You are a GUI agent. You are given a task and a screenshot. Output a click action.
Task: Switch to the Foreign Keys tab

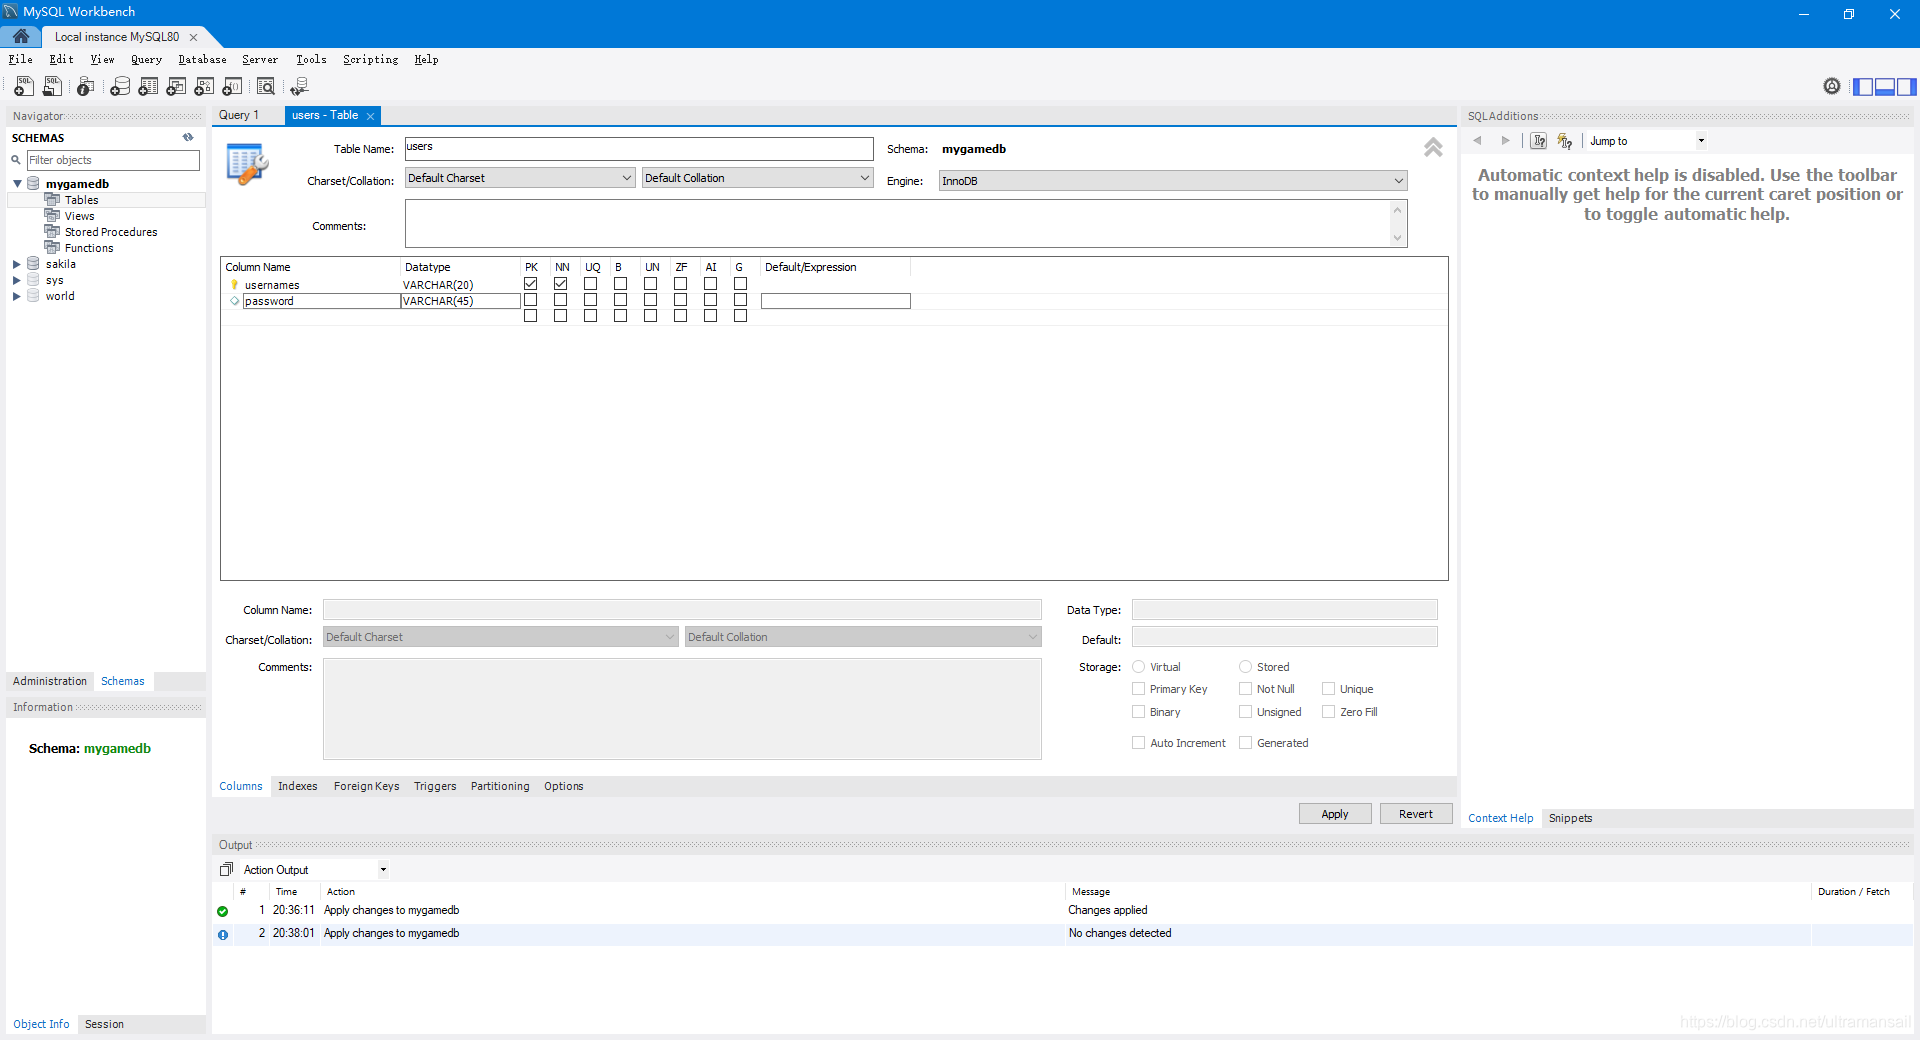(366, 786)
